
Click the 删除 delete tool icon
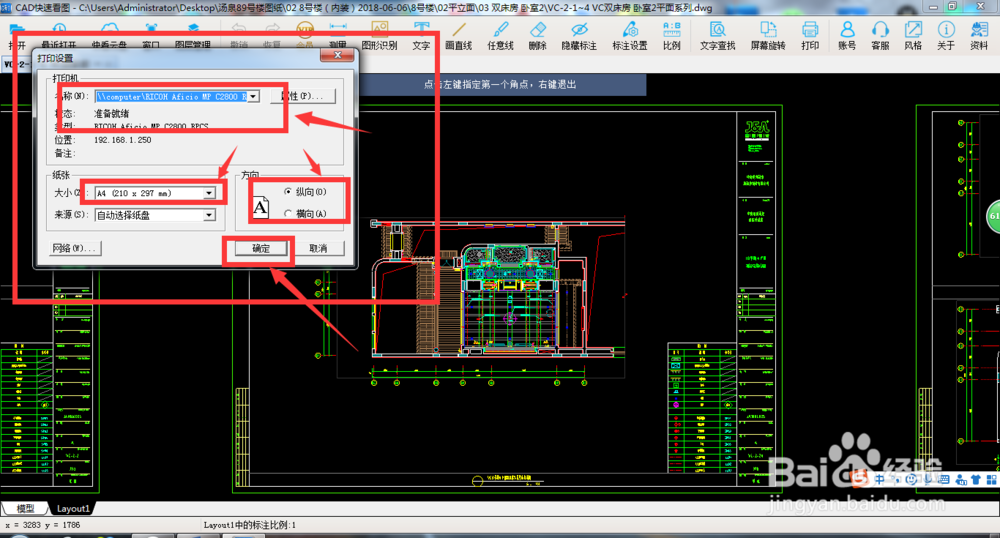point(537,34)
